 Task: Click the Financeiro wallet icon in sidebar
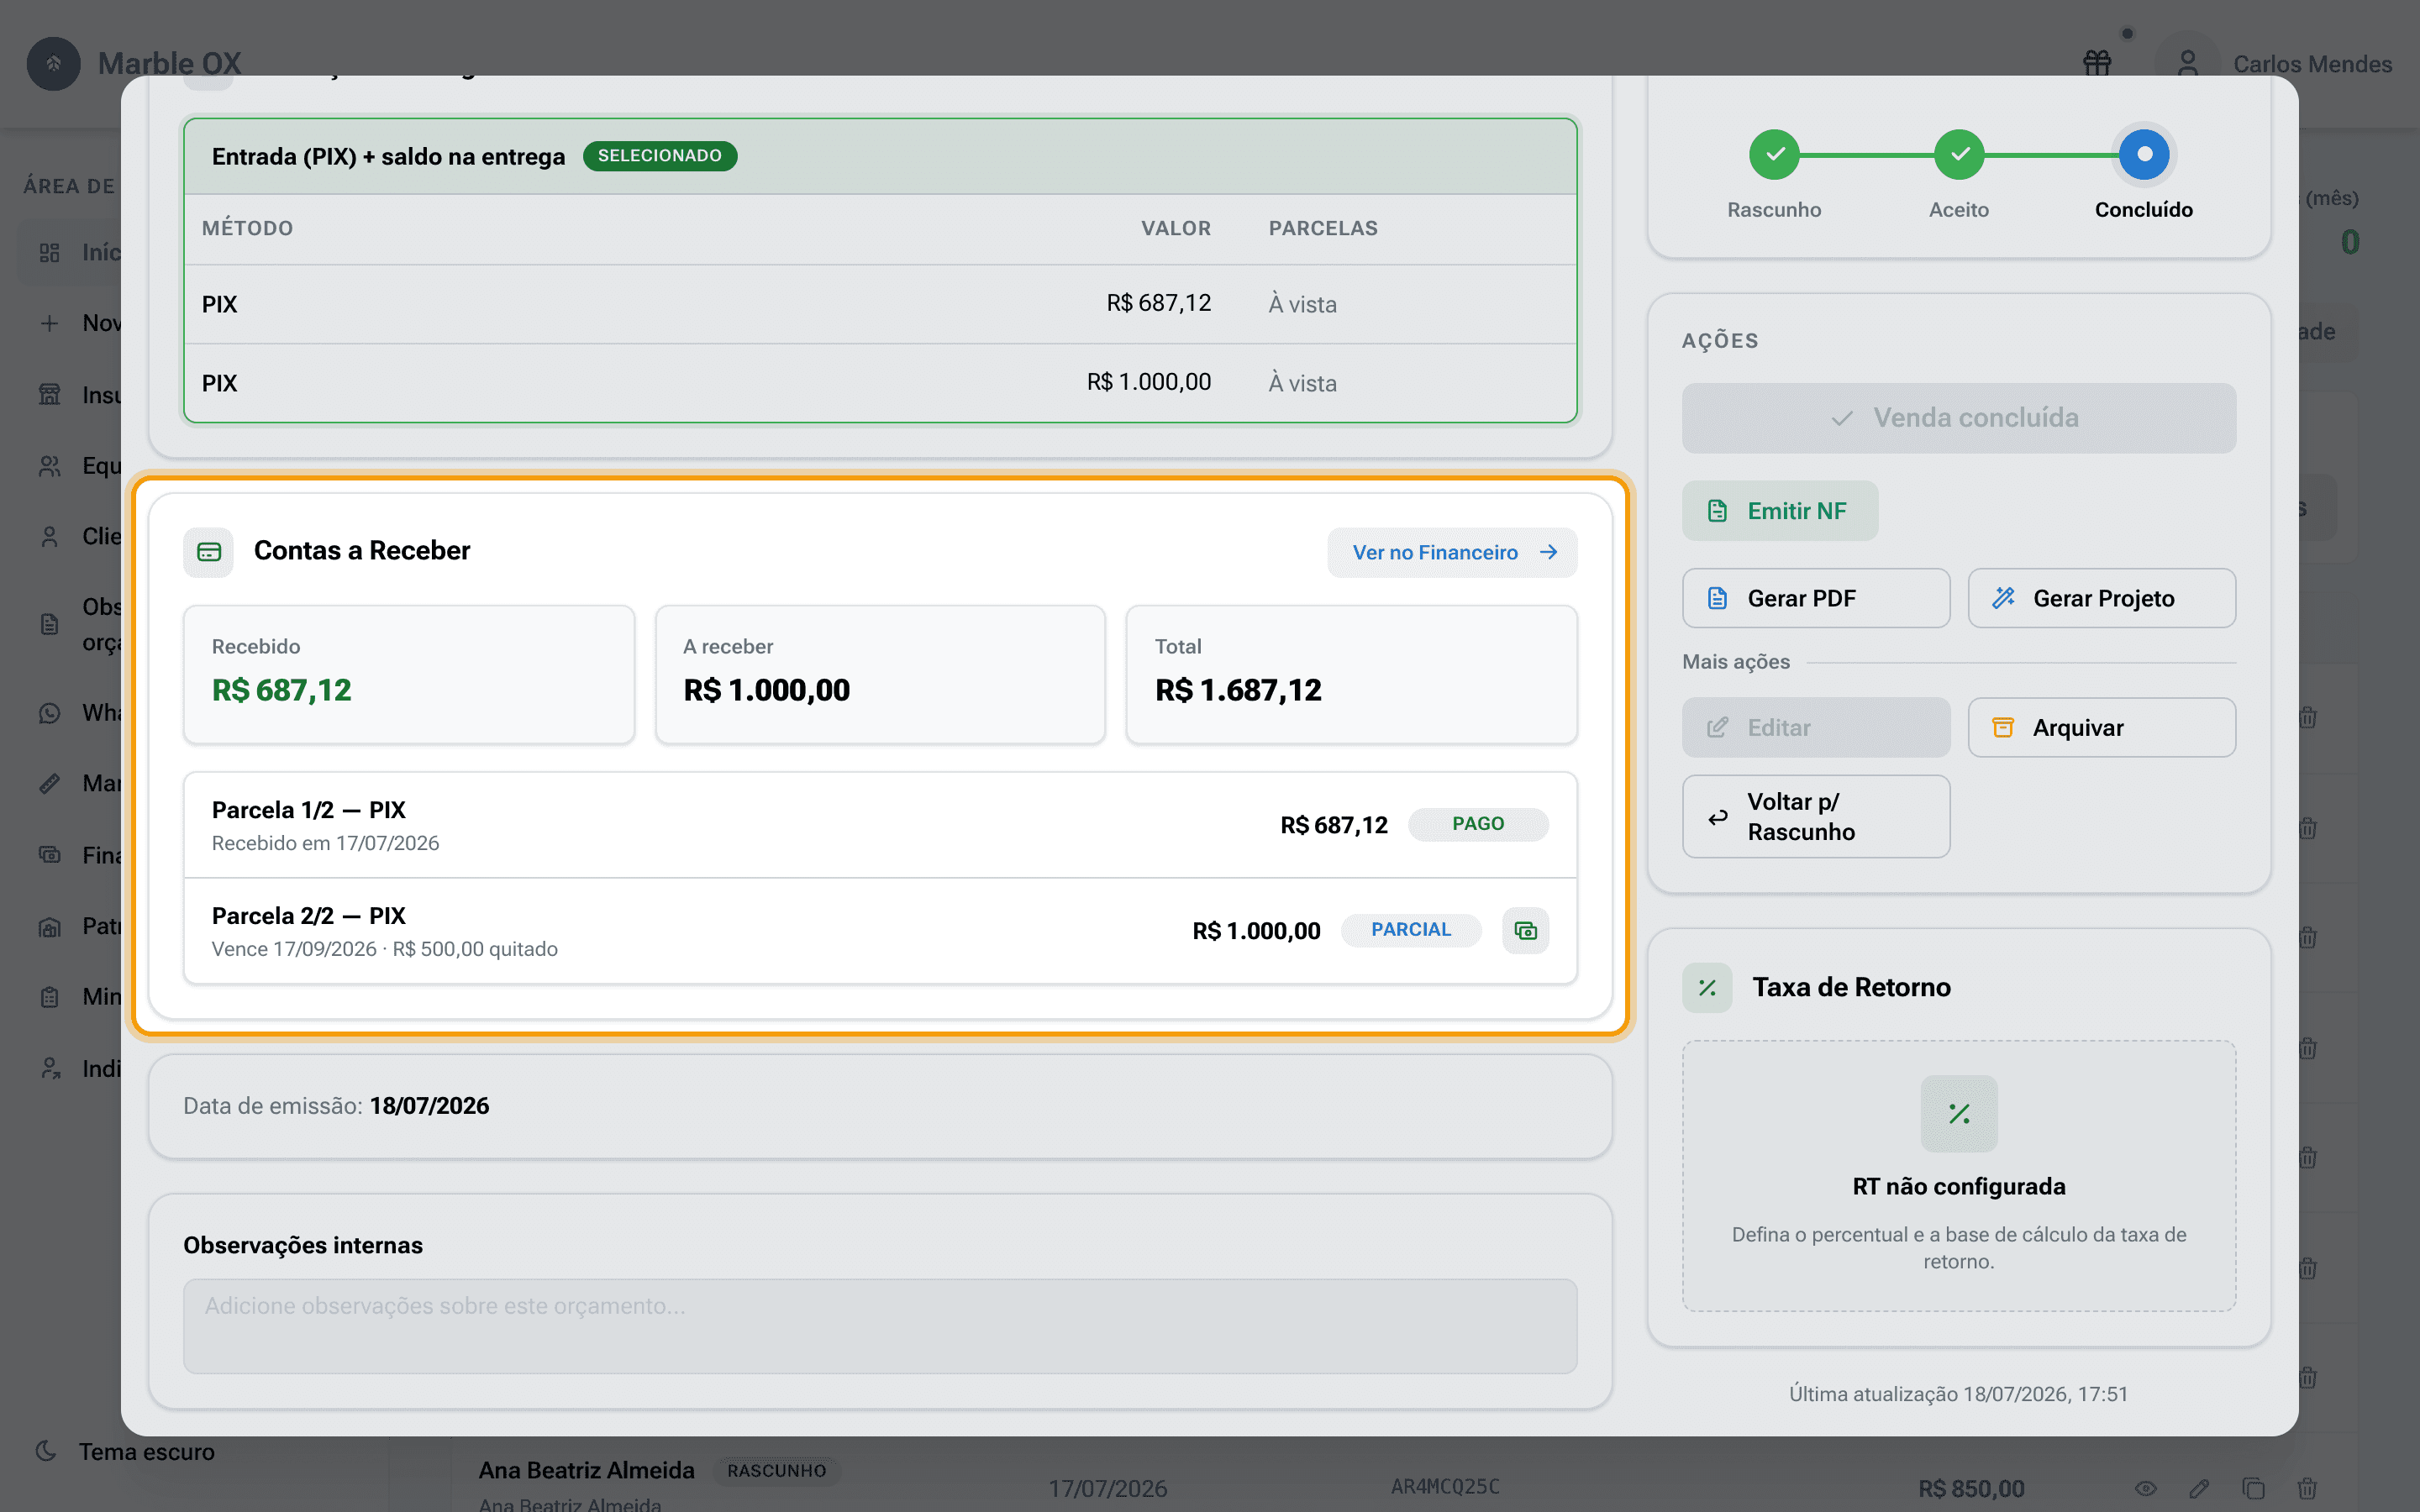pos(50,855)
